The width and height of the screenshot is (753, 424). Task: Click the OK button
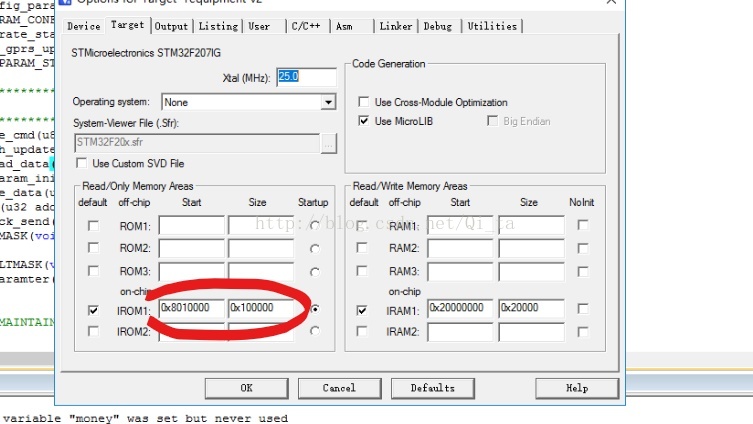point(246,388)
